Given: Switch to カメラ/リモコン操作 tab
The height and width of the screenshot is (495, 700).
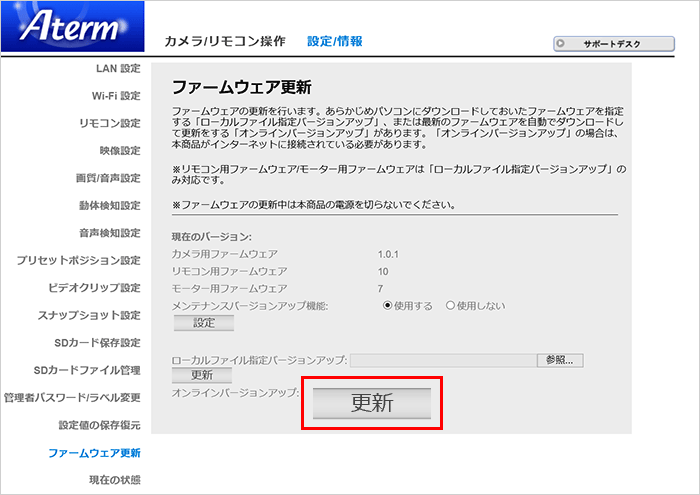Looking at the screenshot, I should [225, 41].
